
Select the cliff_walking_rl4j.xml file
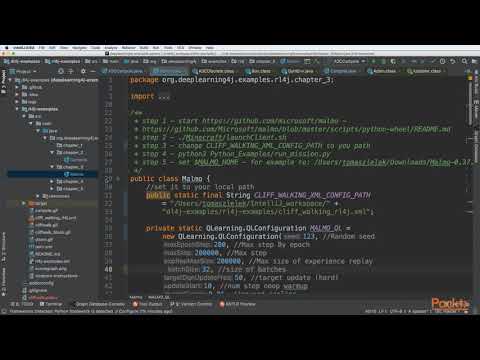[53, 218]
